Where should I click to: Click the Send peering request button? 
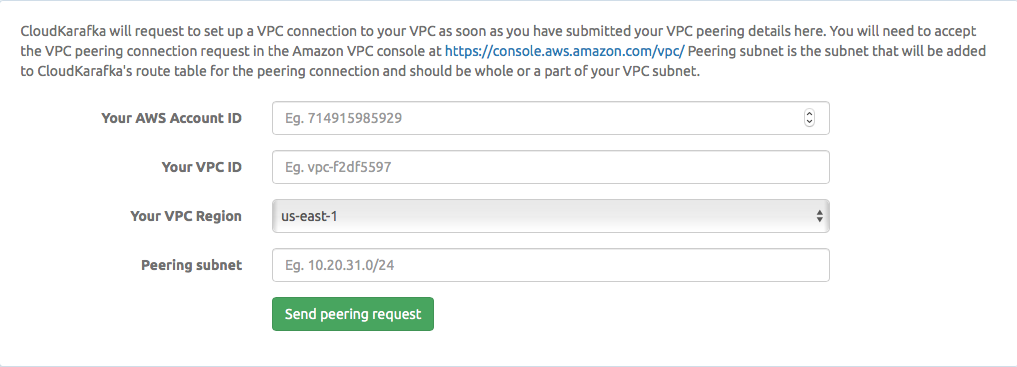pos(353,314)
